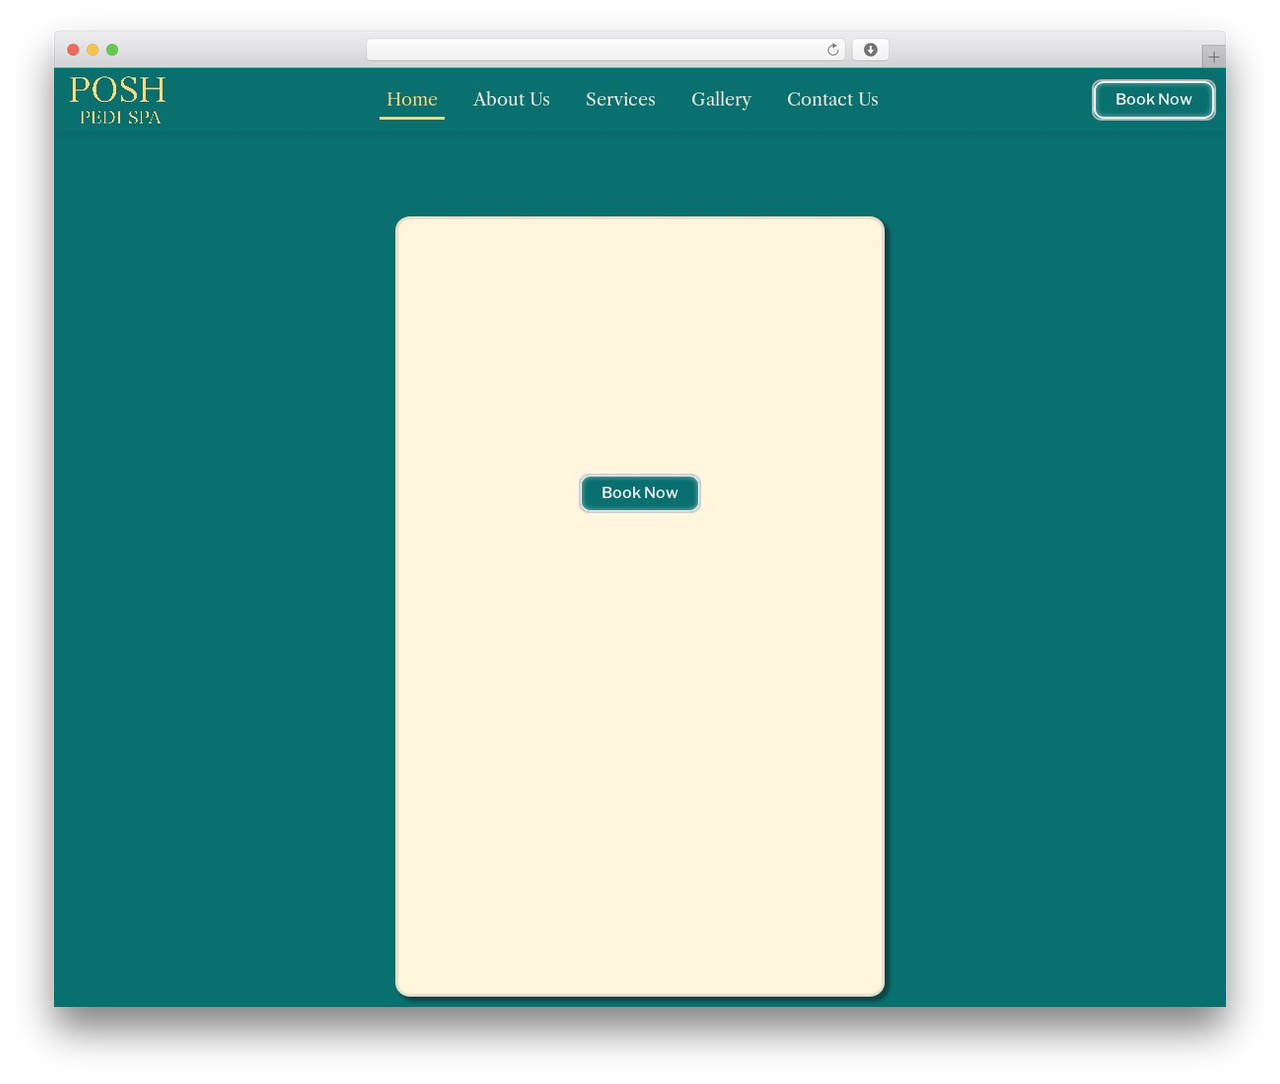Add a new browser tab with plus icon
The image size is (1280, 1084).
click(x=1214, y=57)
